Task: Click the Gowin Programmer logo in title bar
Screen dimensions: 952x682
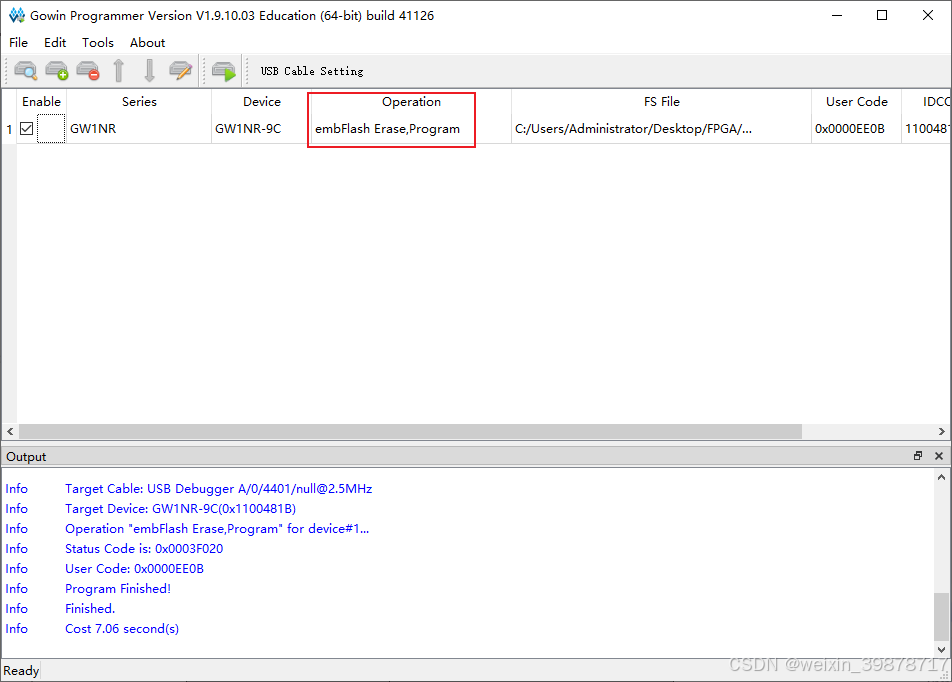Action: (16, 15)
